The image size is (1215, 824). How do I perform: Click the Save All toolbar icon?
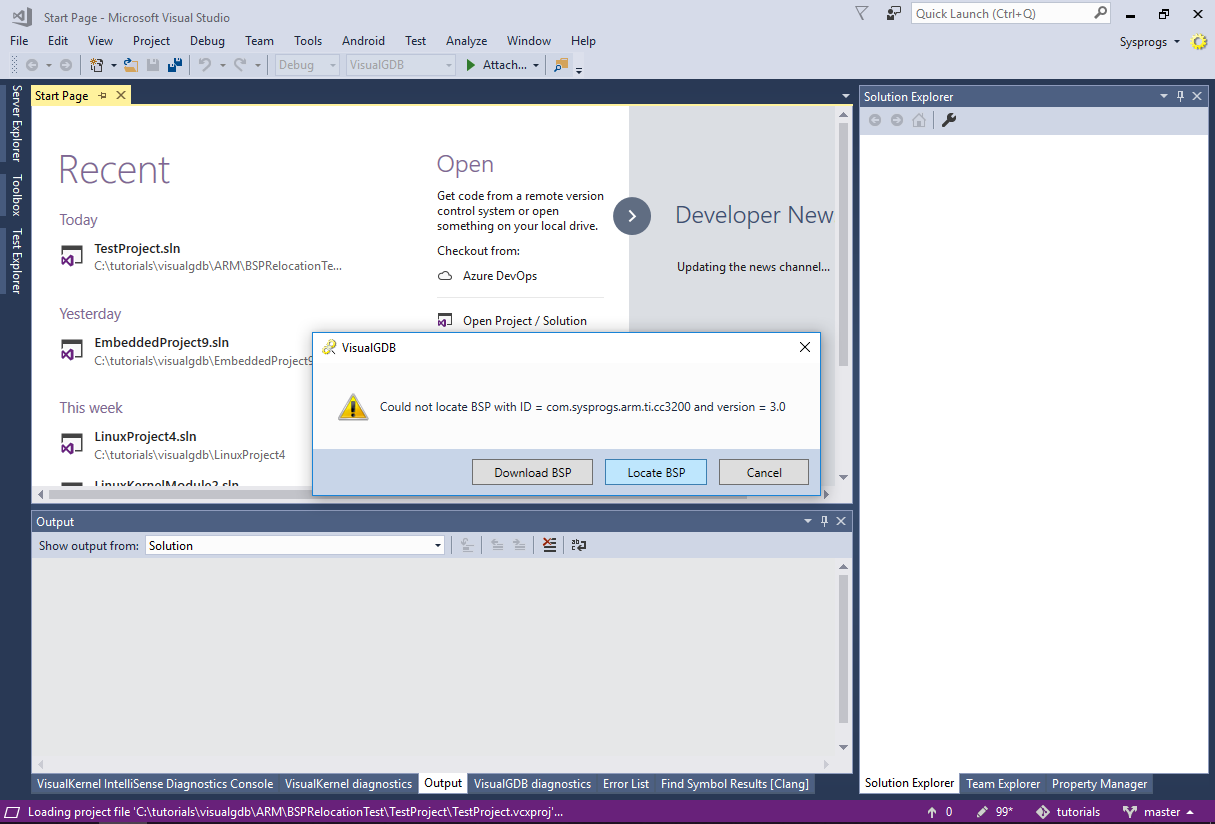pos(175,65)
